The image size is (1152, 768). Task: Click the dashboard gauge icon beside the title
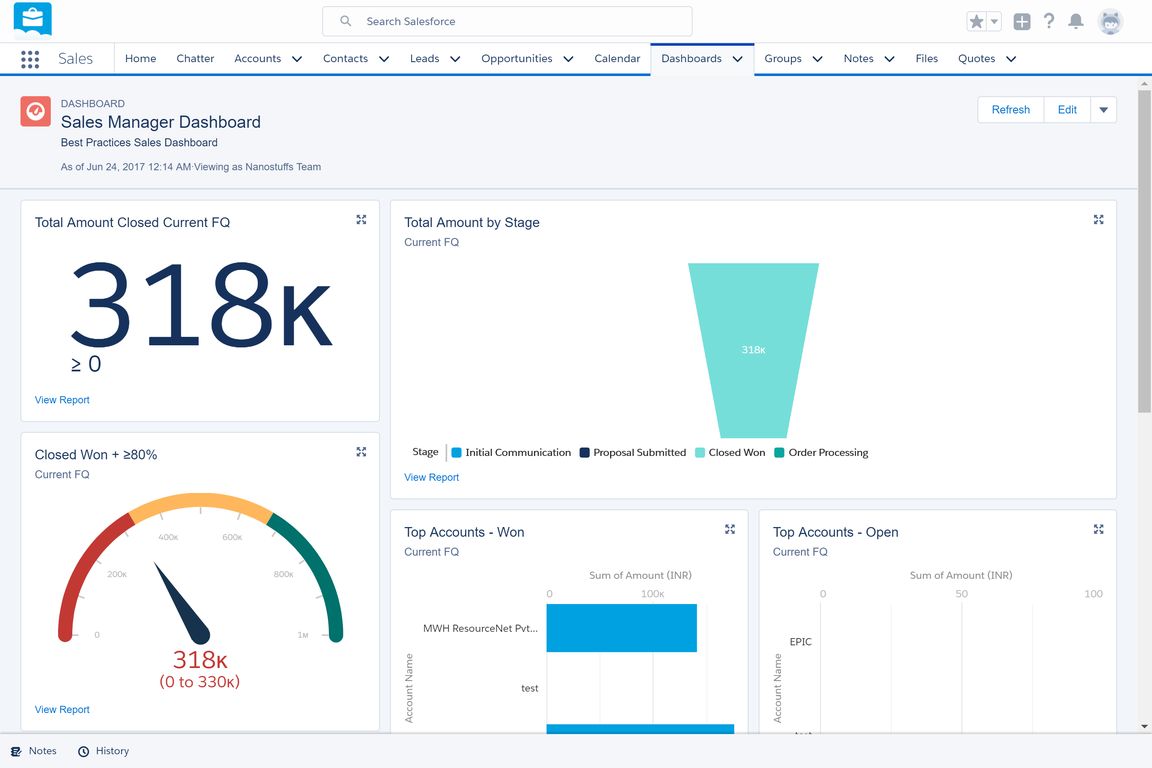tap(35, 111)
